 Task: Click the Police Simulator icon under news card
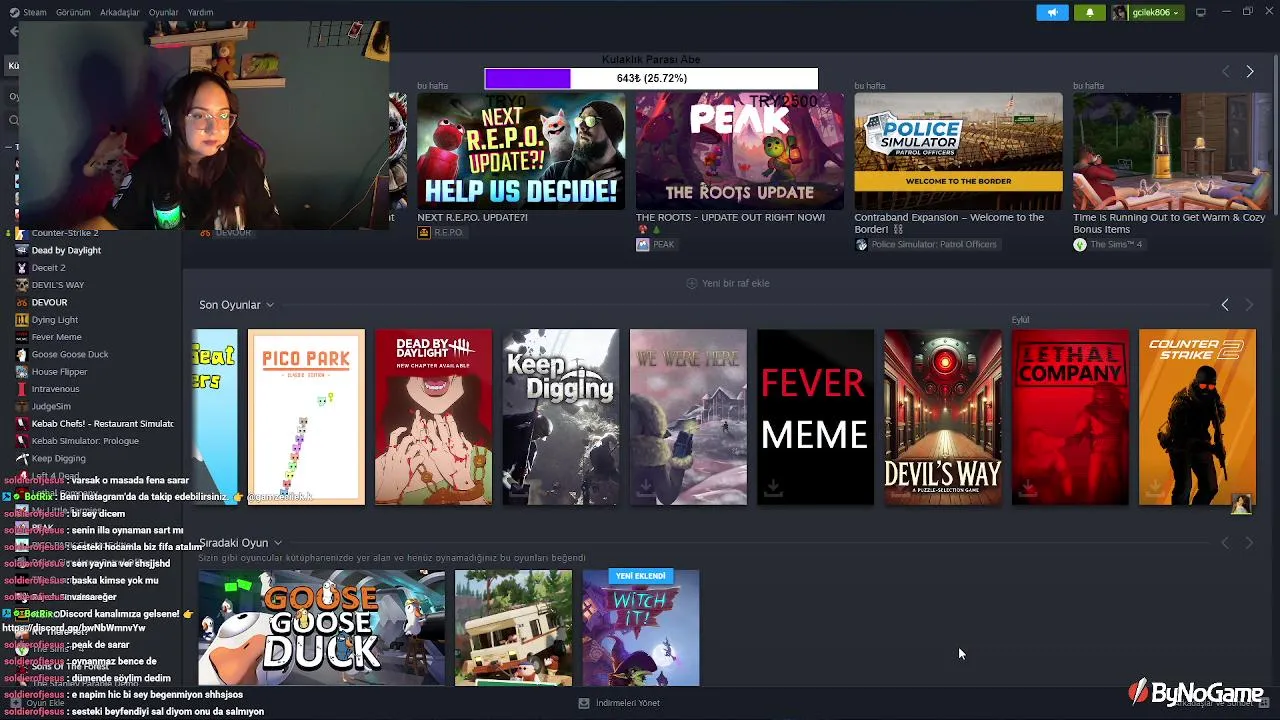(861, 244)
